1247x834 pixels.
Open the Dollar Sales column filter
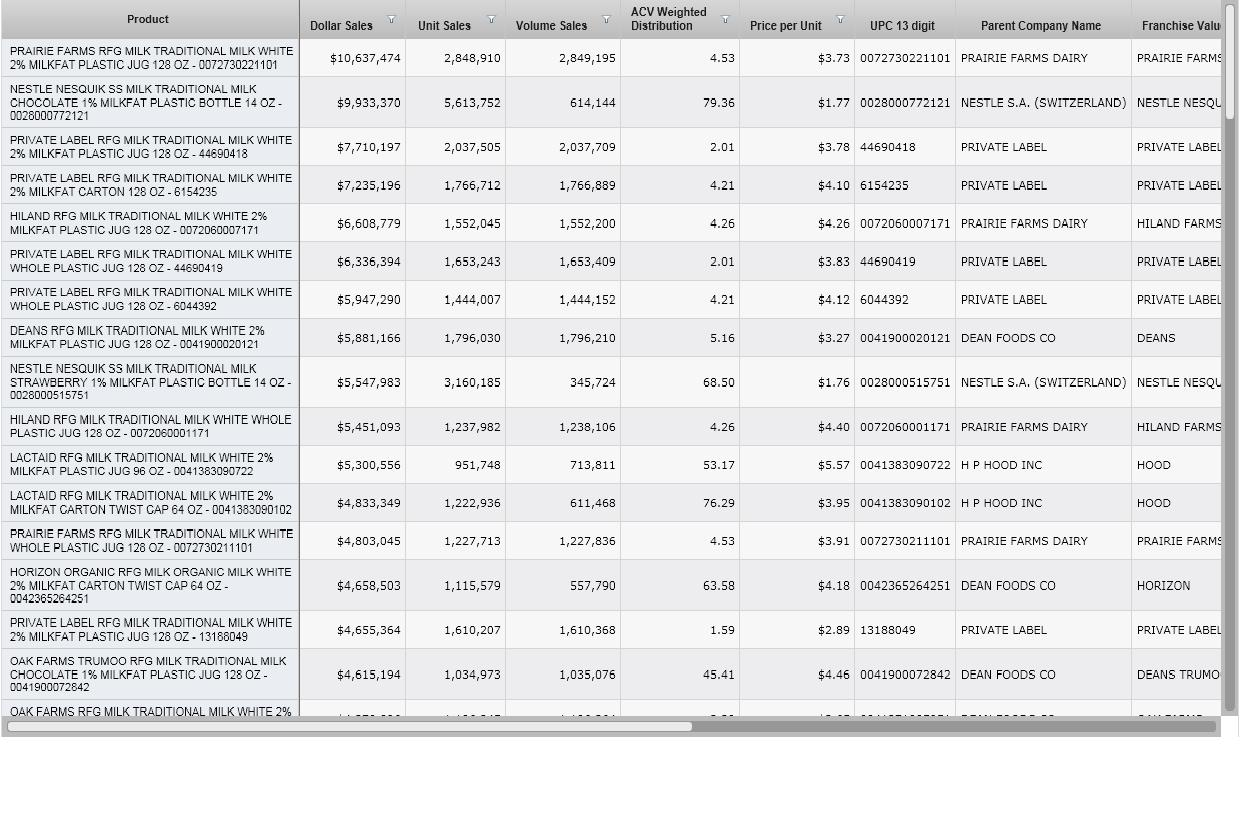click(x=391, y=20)
